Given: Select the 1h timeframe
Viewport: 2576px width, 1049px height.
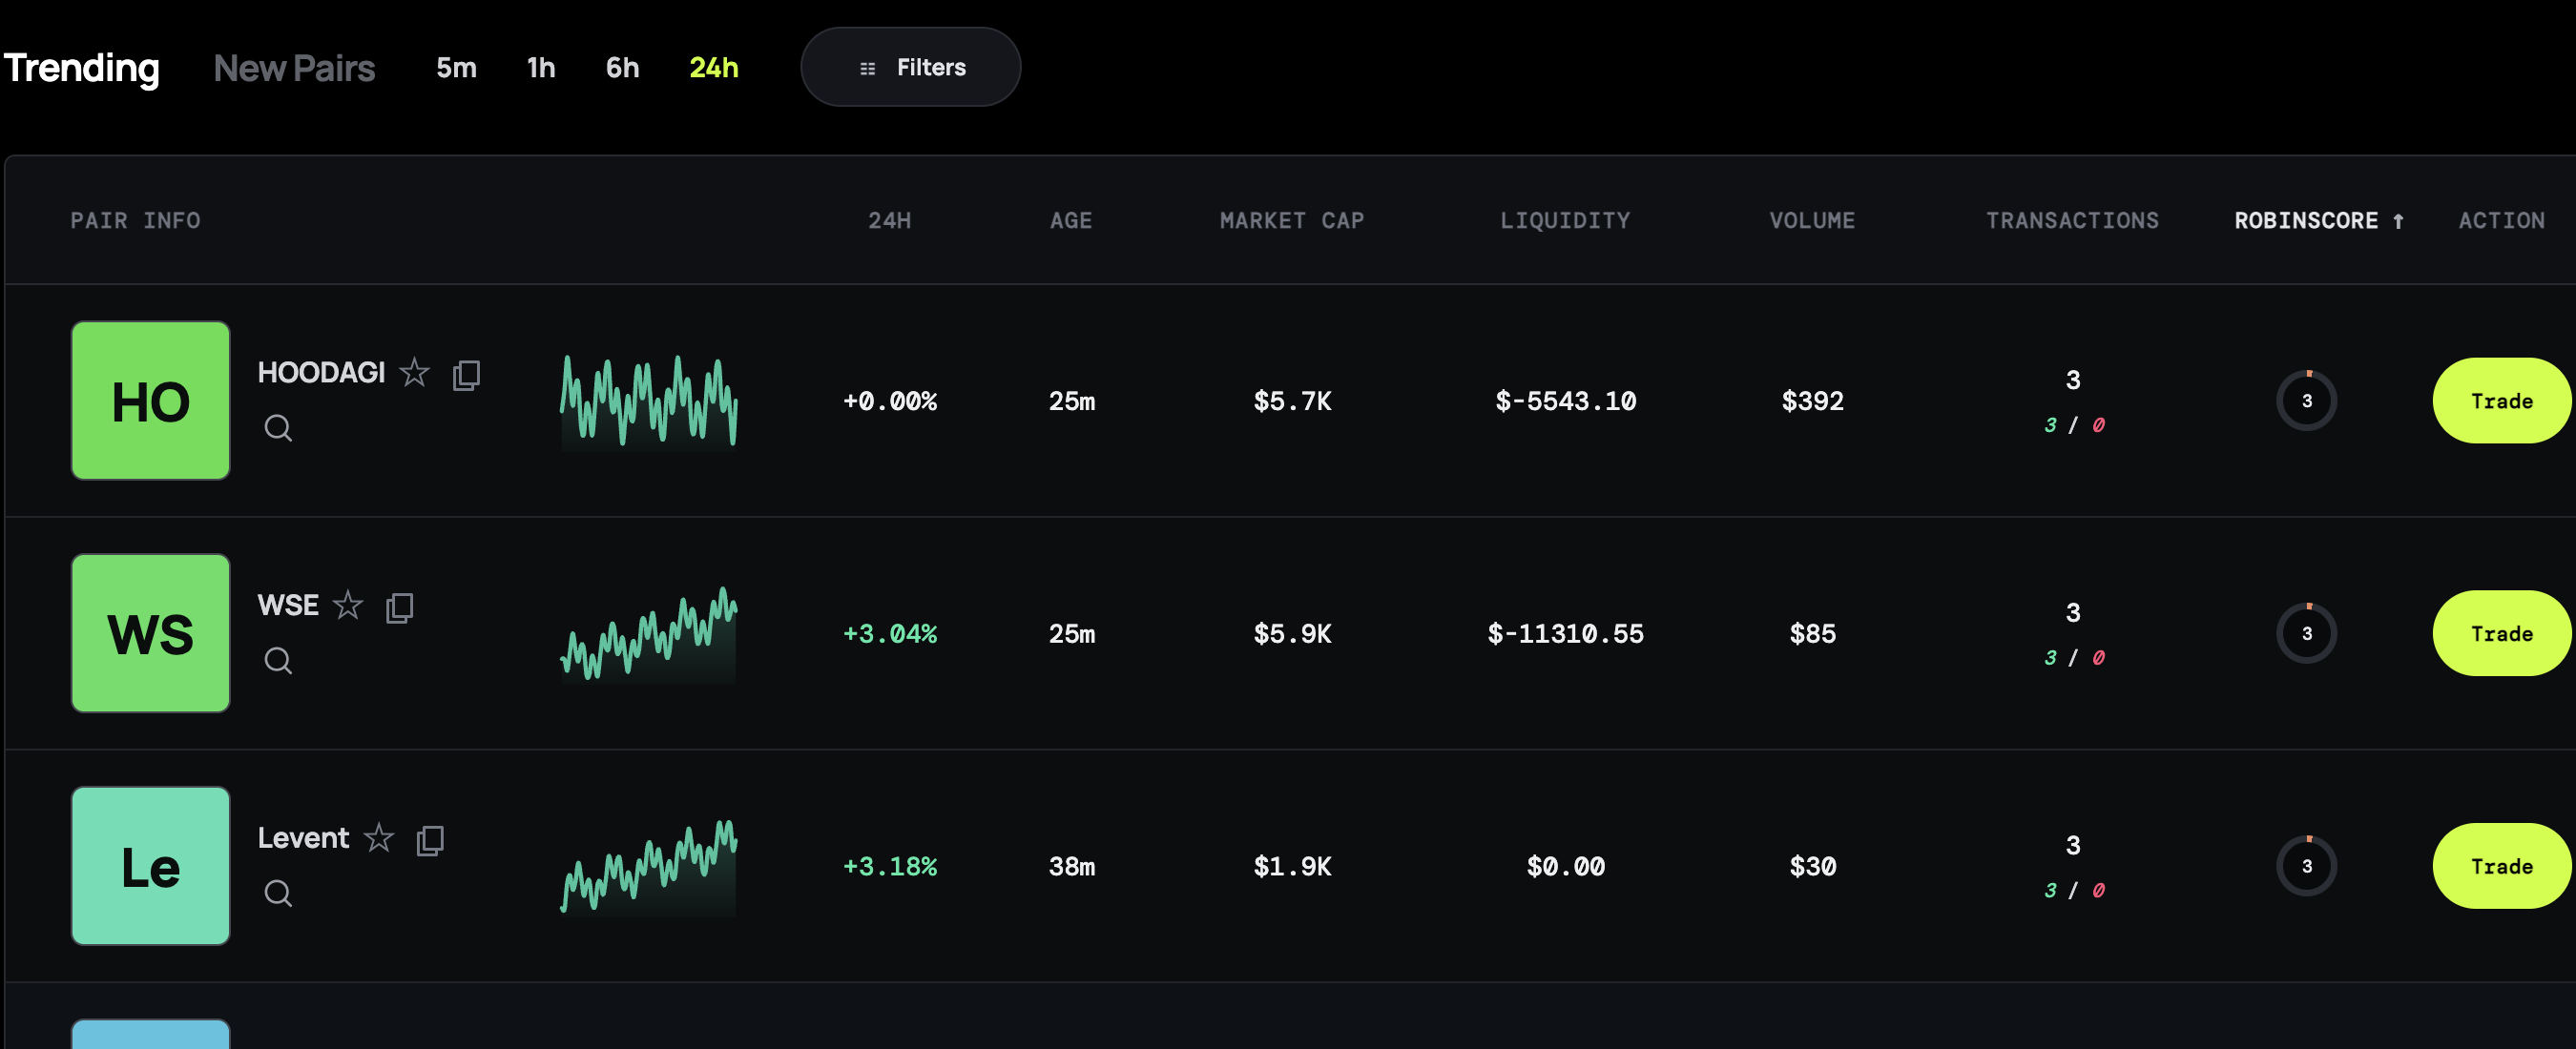Looking at the screenshot, I should 541,67.
